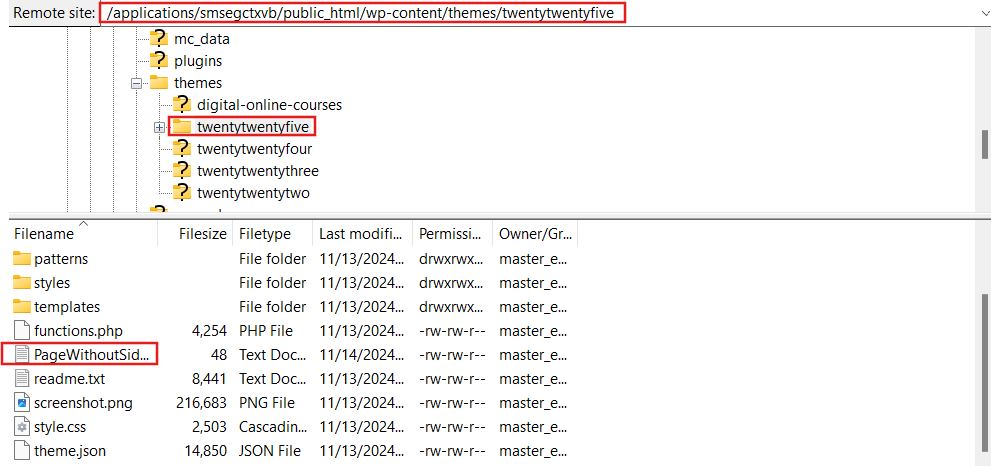Screen dimensions: 991x466
Task: Click the PHP File filetype cell
Action: coord(268,331)
